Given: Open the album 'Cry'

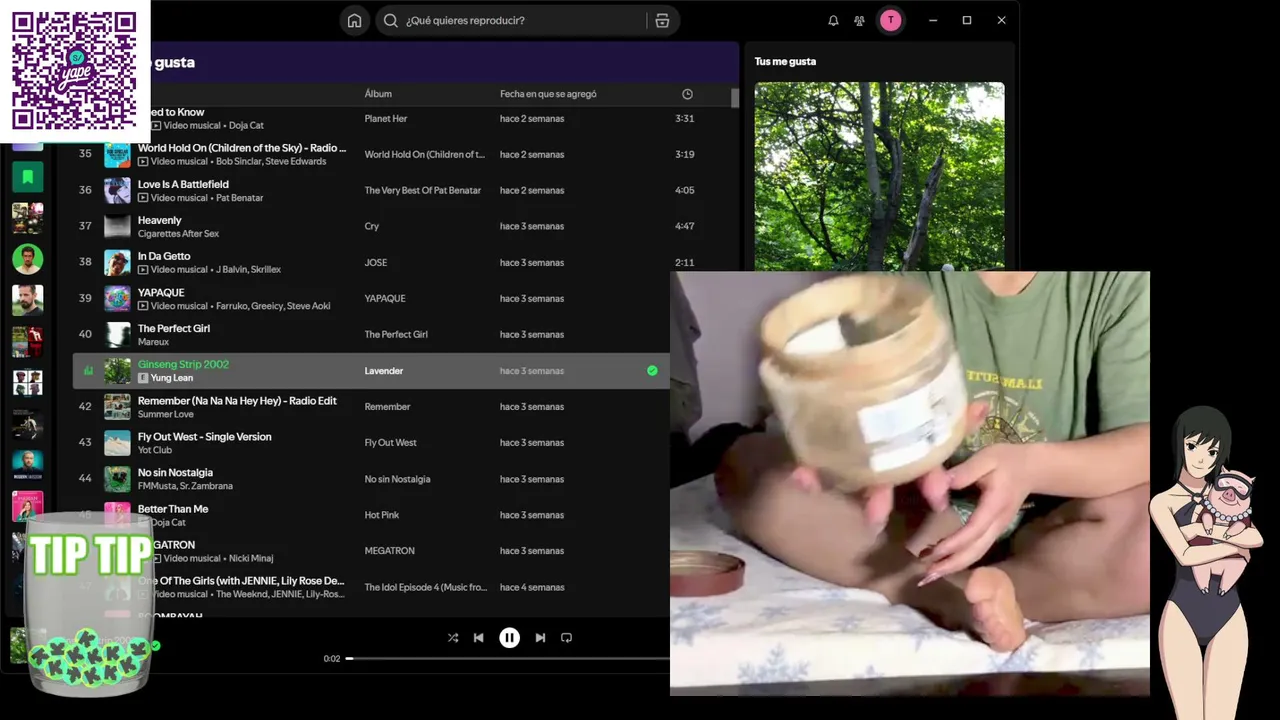Looking at the screenshot, I should click(x=372, y=227).
